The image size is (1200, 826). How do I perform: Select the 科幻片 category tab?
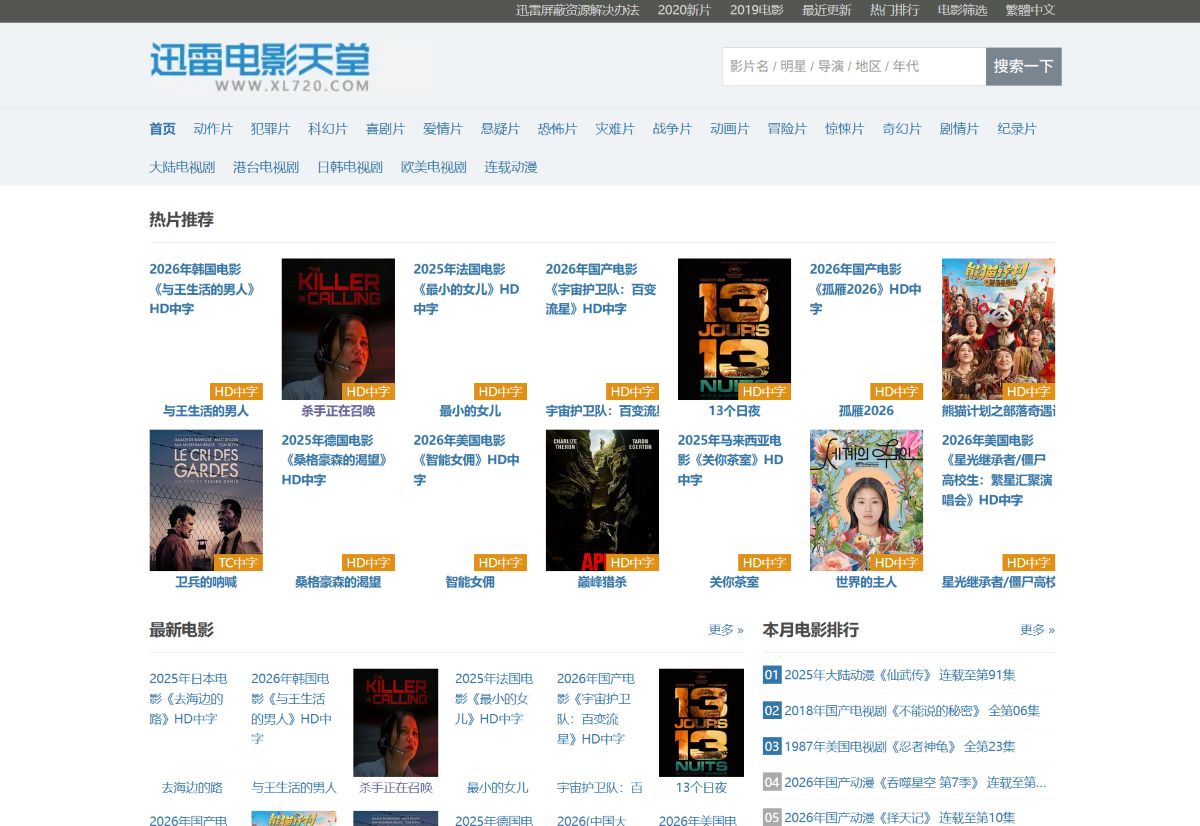click(x=328, y=129)
